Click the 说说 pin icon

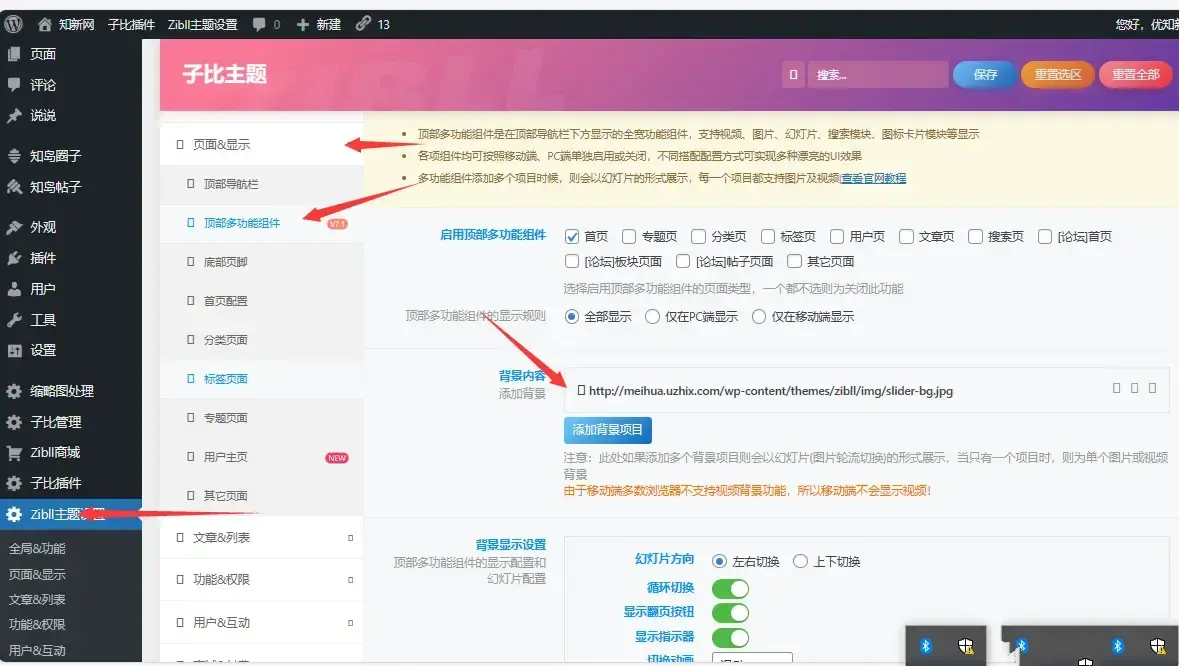point(14,116)
